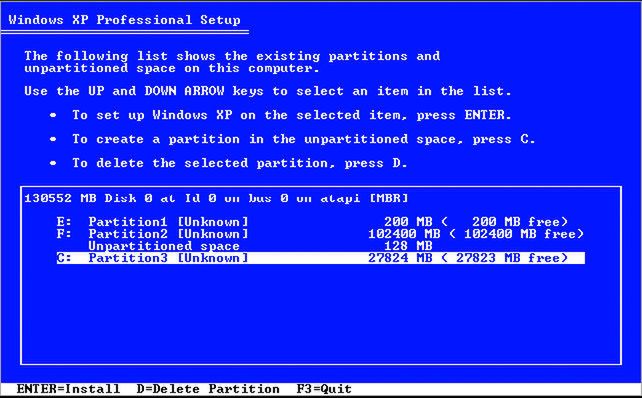Image resolution: width=642 pixels, height=398 pixels.
Task: Click the ENTER=Install status bar entry
Action: 68,389
